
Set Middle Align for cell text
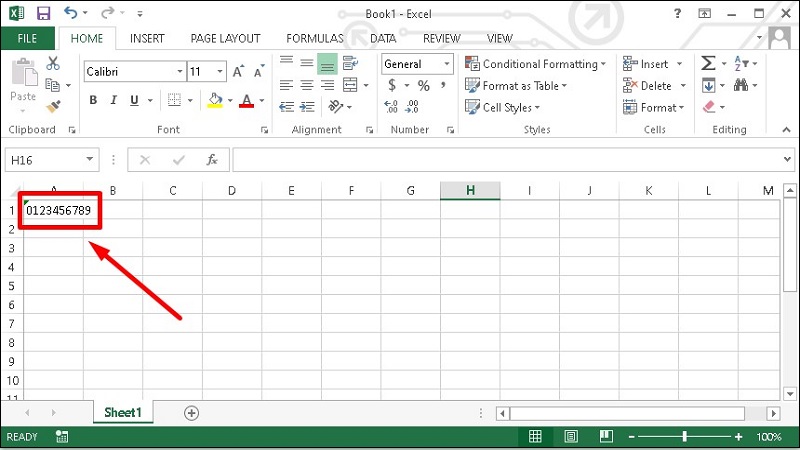tap(307, 63)
